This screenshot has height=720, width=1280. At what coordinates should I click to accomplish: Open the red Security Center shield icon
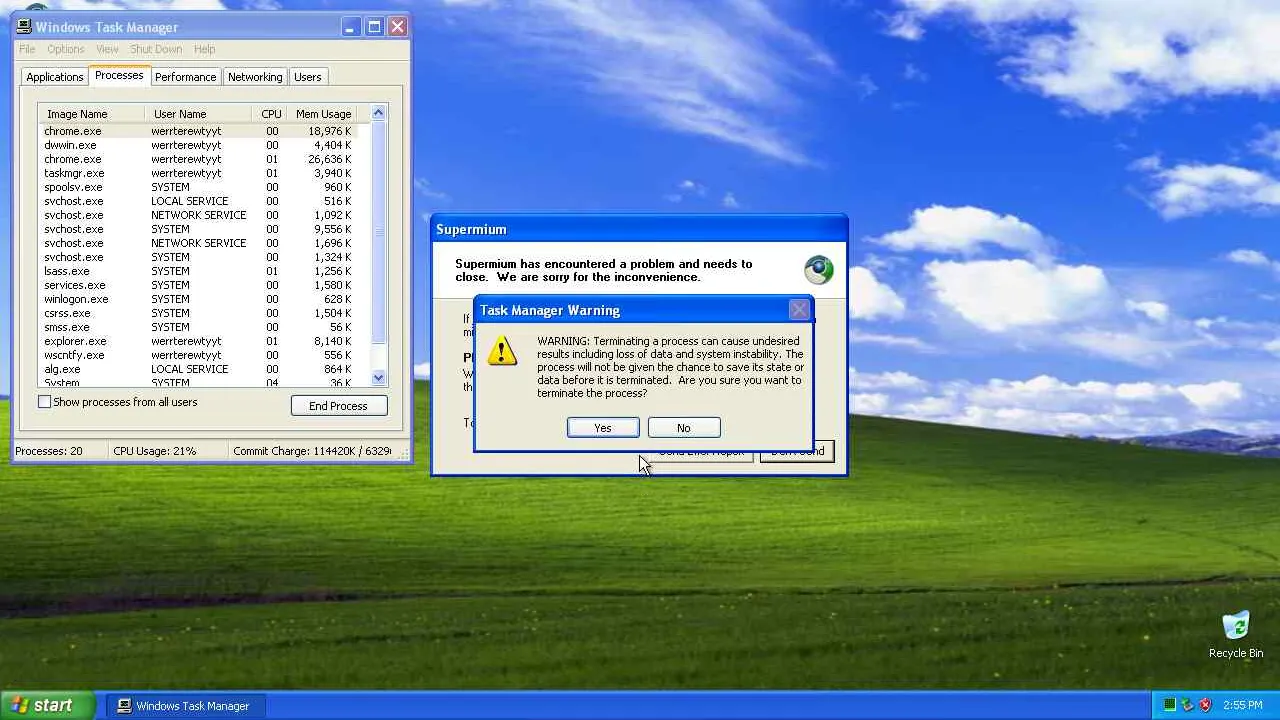point(1205,705)
